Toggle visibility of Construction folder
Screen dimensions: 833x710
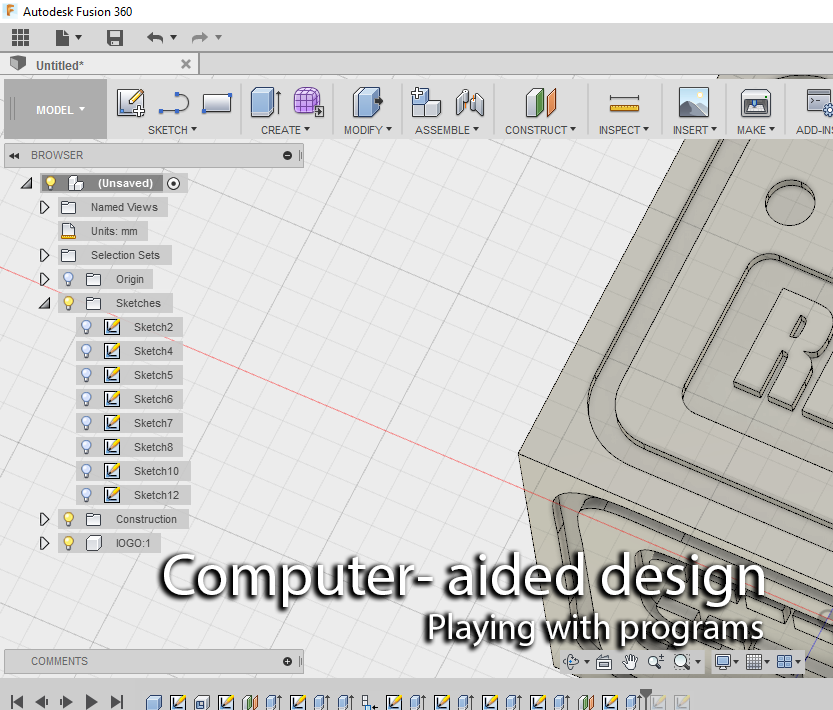click(68, 519)
